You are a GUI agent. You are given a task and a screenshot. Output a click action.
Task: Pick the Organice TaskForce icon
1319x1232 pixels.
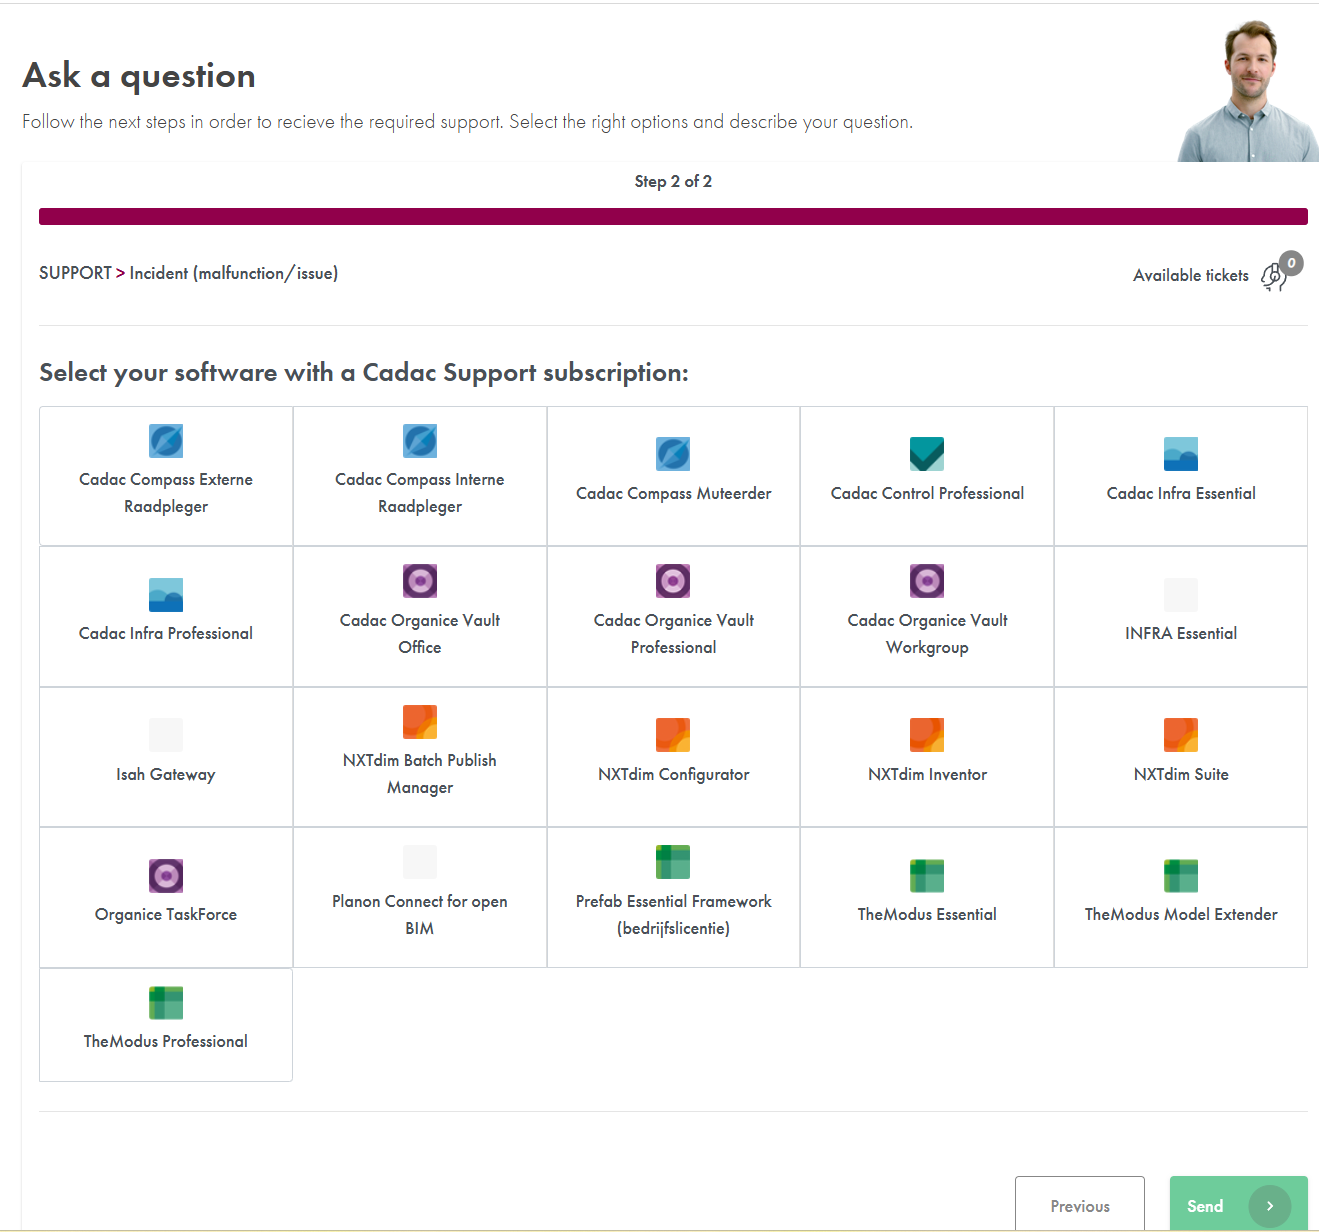click(166, 876)
